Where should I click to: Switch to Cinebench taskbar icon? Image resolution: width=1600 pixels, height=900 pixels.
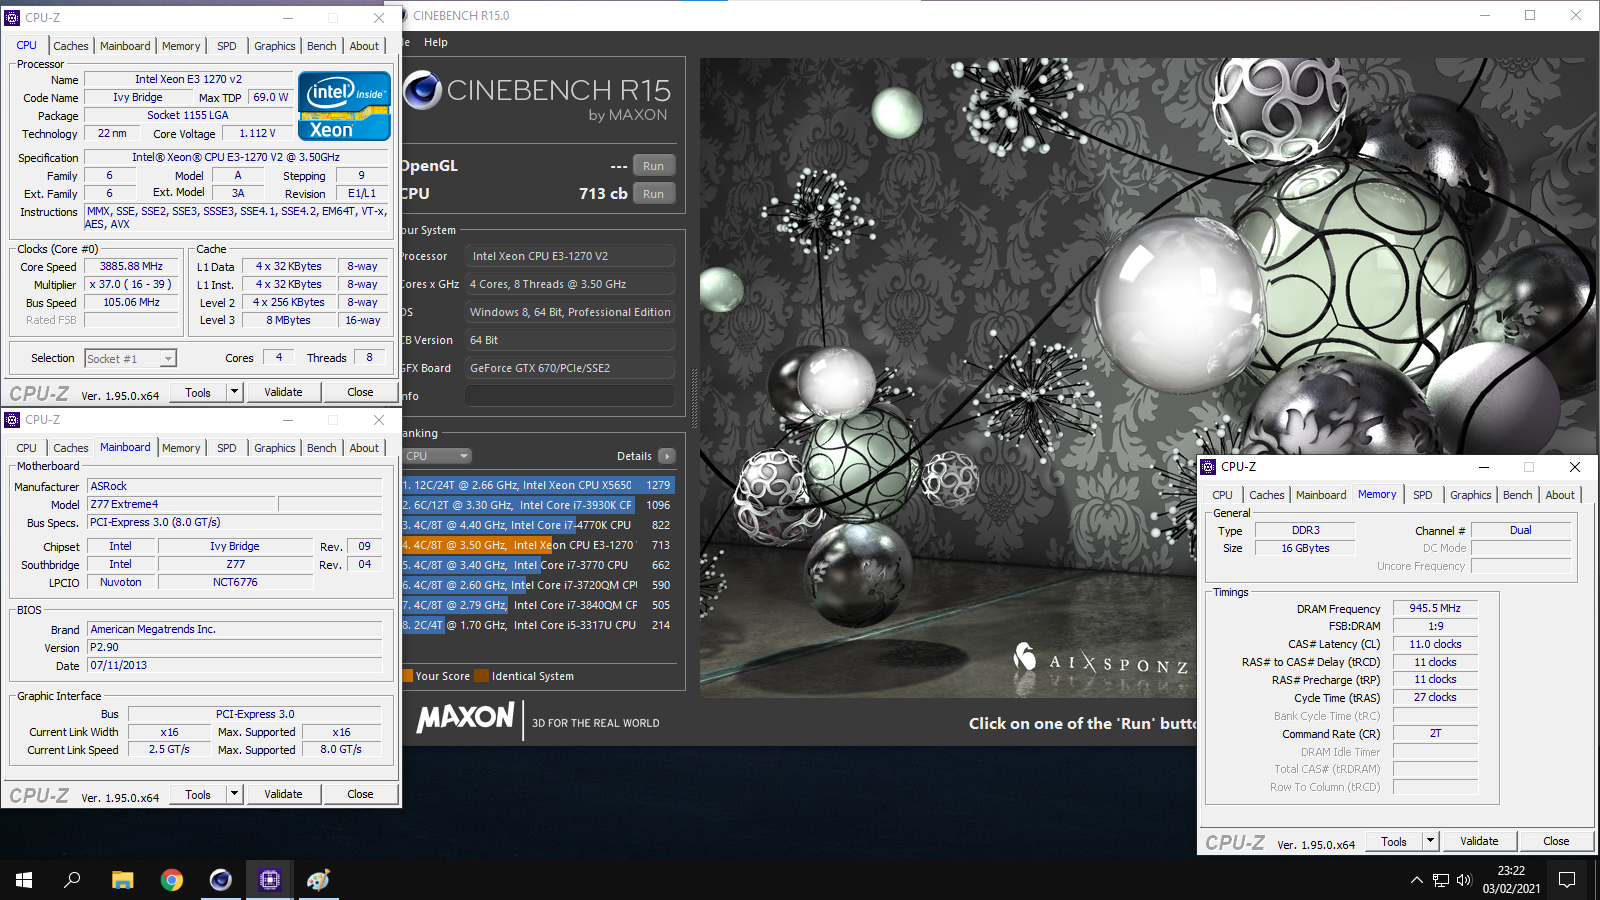[x=221, y=880]
